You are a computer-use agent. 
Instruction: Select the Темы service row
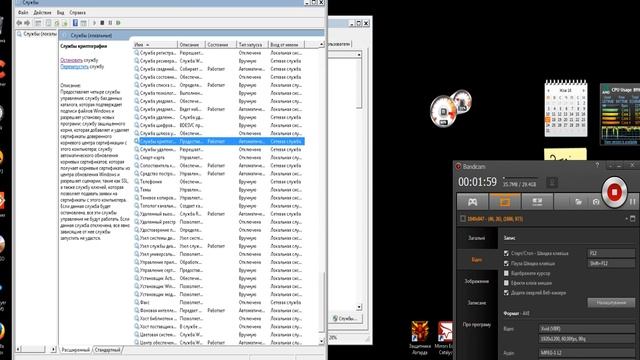[219, 190]
